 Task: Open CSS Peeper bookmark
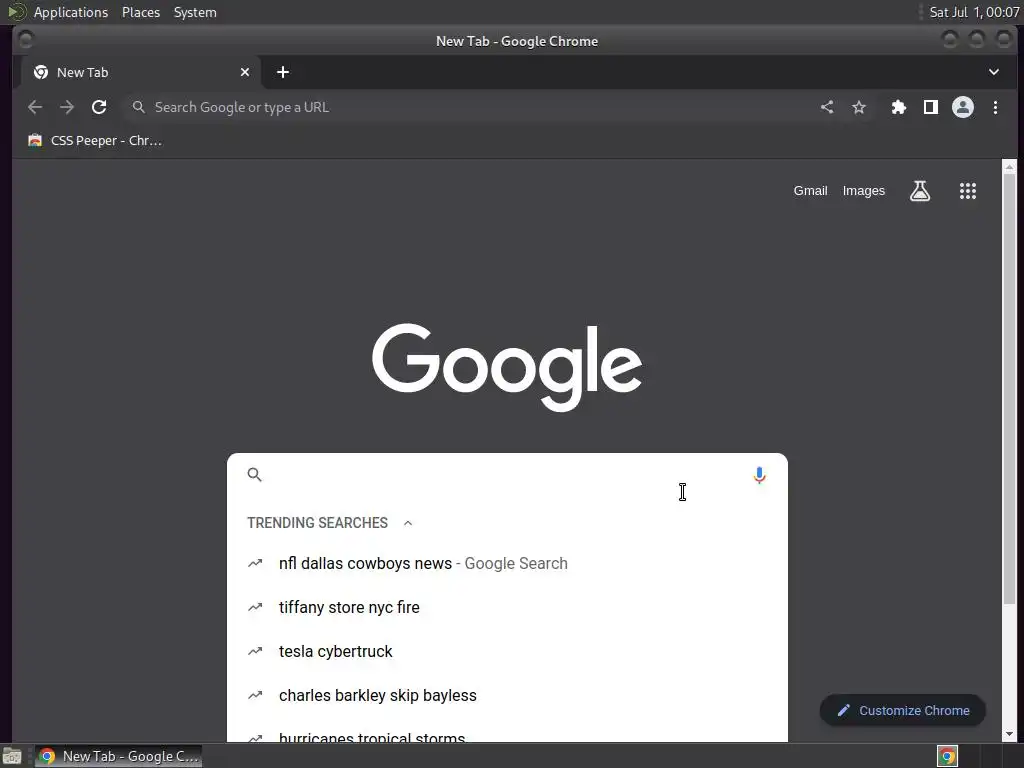[x=95, y=140]
